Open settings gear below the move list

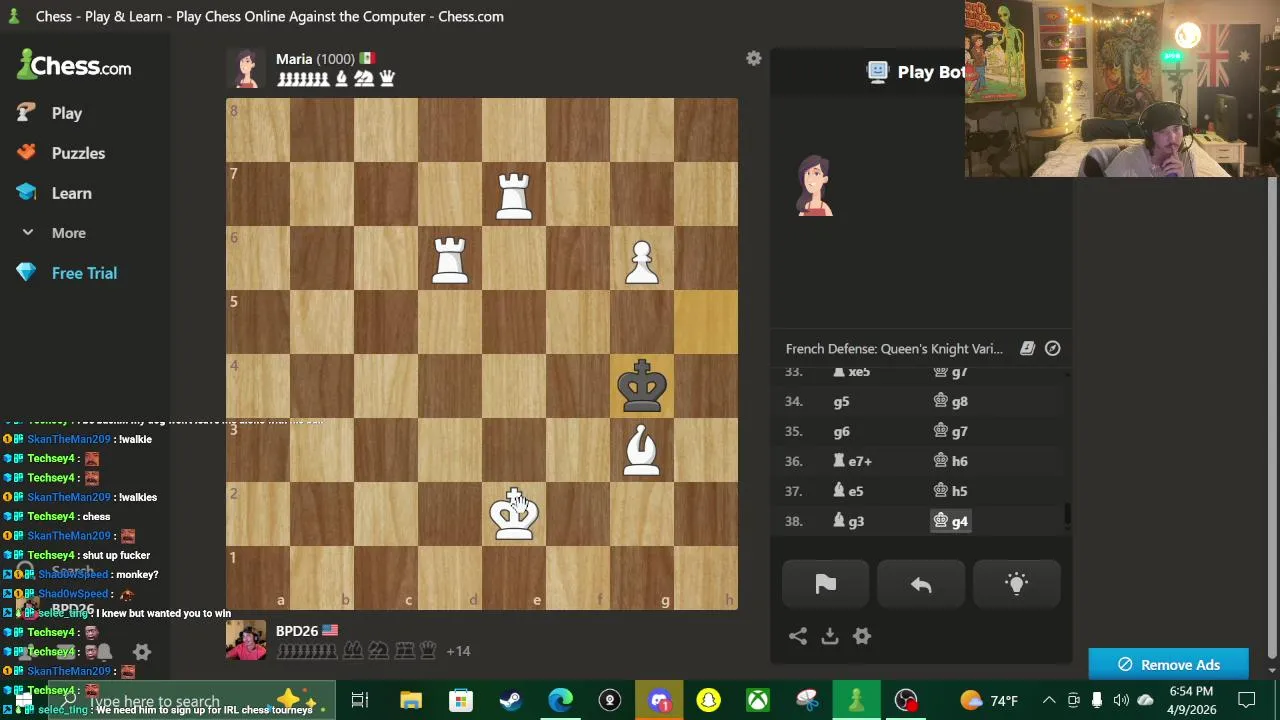coord(862,636)
